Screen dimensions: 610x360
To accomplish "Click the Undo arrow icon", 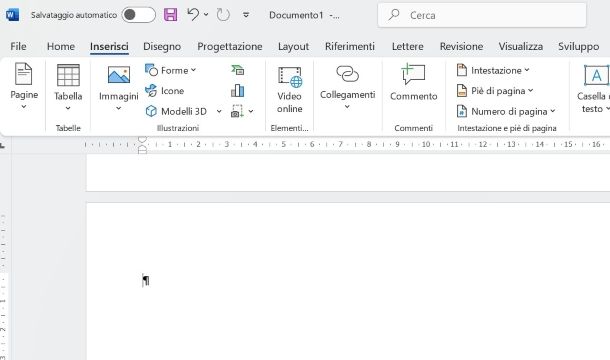I will 193,15.
